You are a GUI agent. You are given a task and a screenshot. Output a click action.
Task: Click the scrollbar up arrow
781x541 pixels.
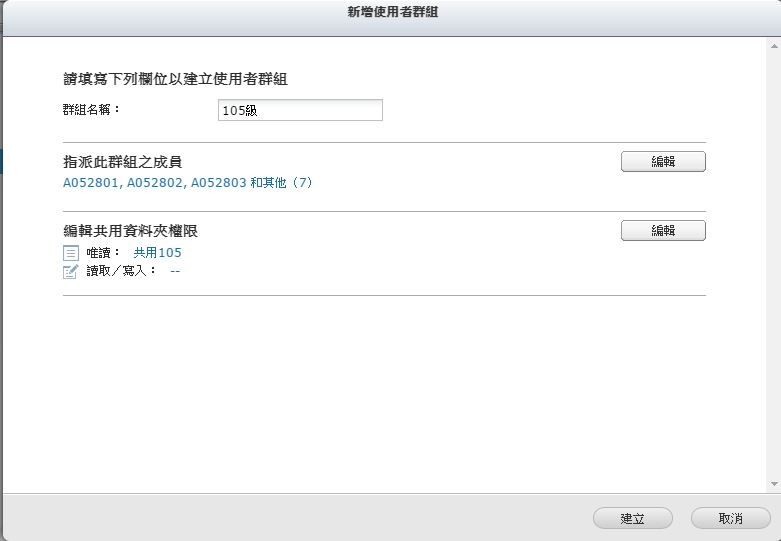(774, 44)
